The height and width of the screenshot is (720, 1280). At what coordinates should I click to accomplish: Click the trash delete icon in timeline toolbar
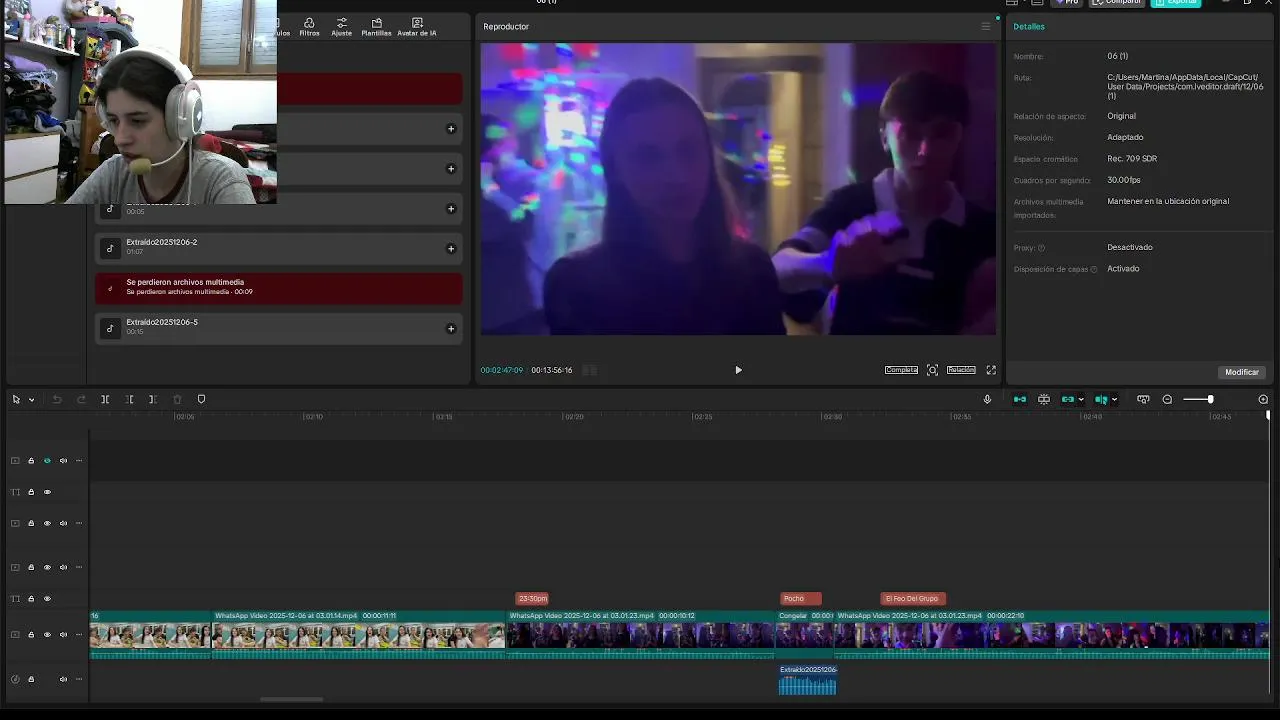(177, 399)
